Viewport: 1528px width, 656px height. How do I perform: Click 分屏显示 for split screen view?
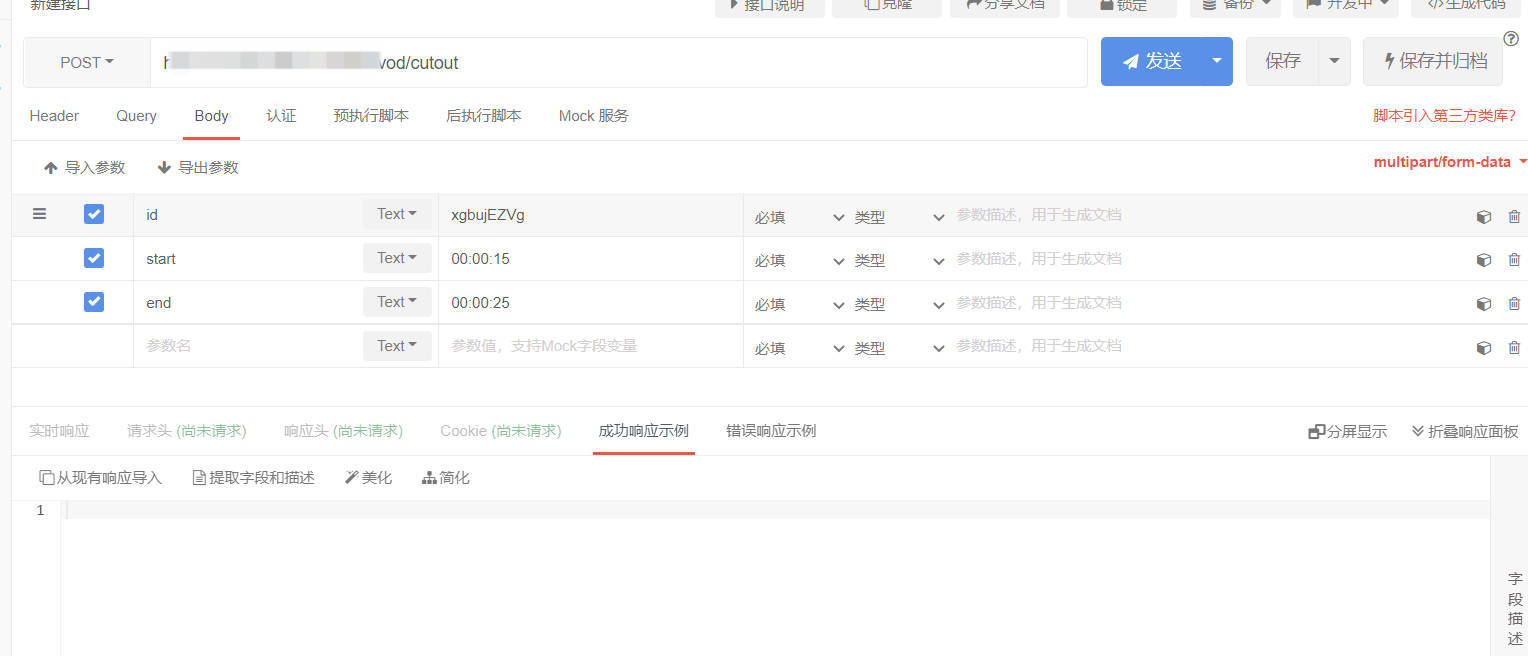pyautogui.click(x=1348, y=432)
